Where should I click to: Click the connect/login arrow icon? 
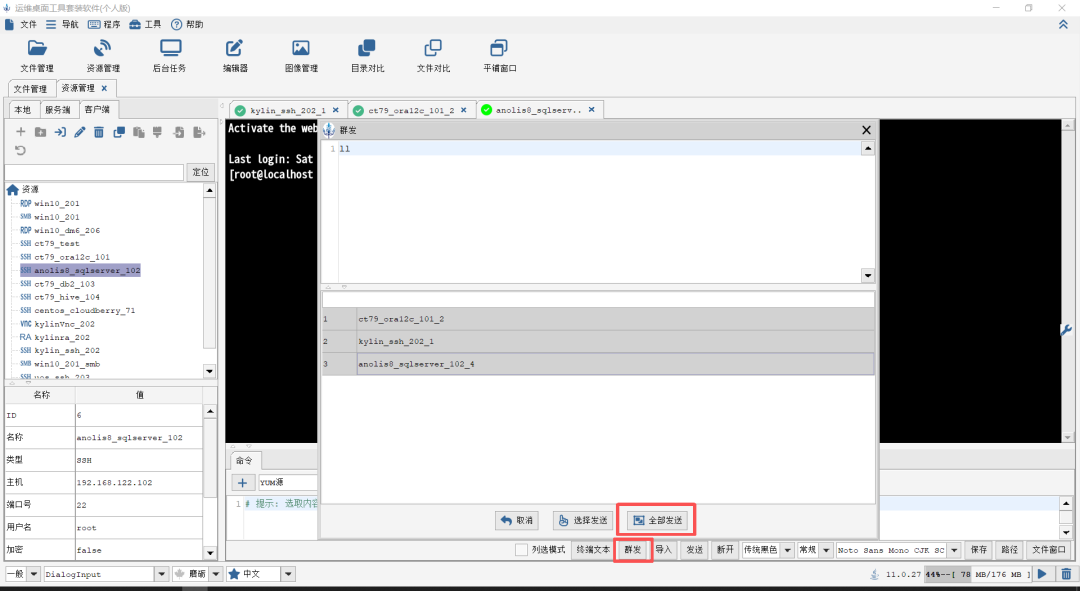[x=60, y=132]
